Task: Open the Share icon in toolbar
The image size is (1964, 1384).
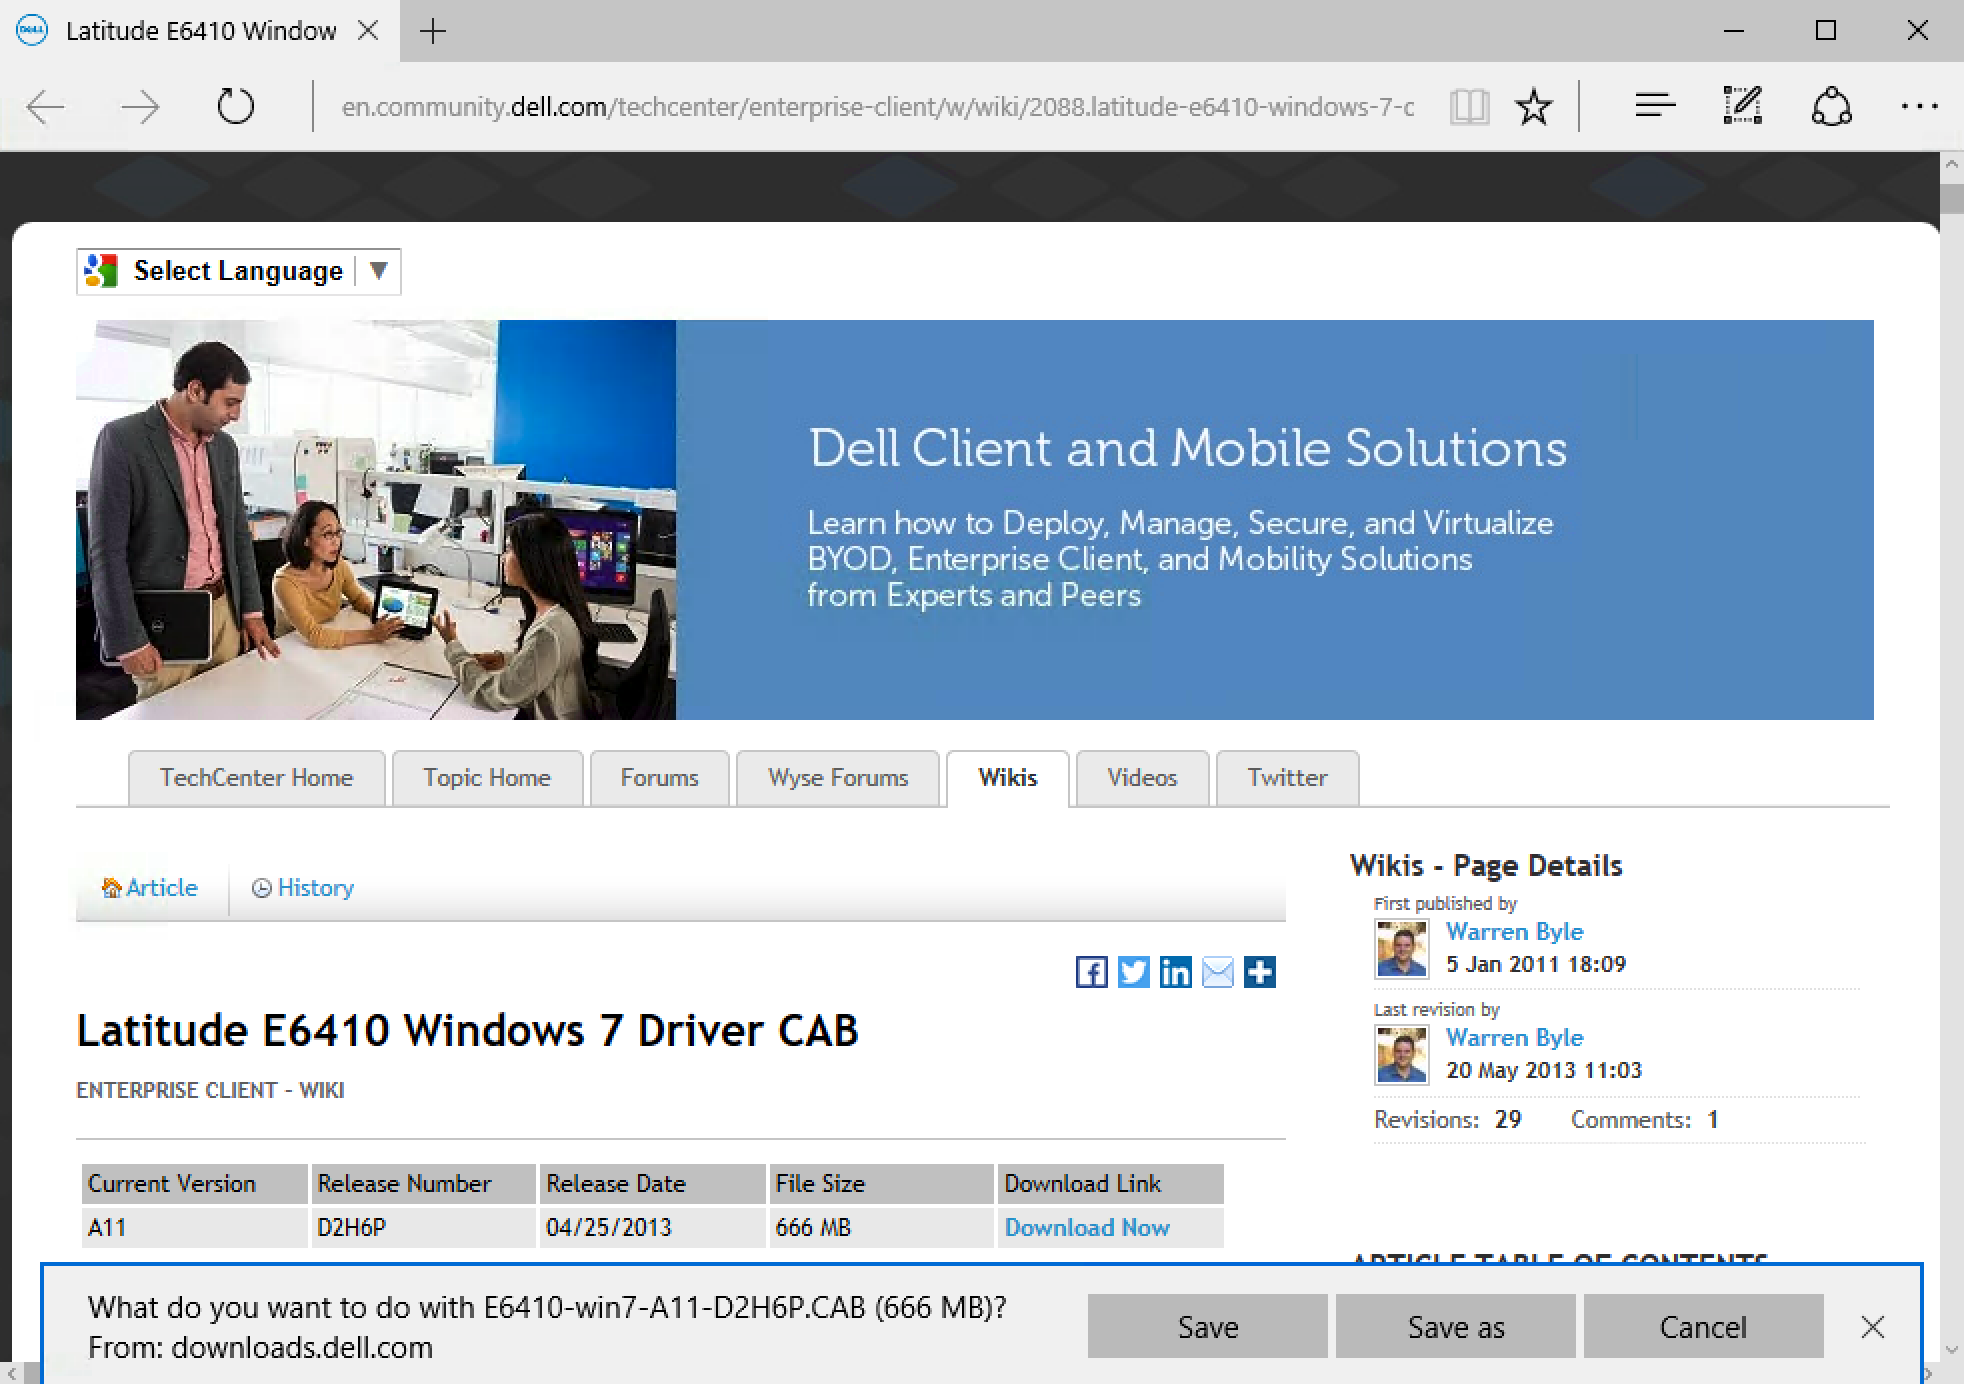Action: pyautogui.click(x=1831, y=106)
